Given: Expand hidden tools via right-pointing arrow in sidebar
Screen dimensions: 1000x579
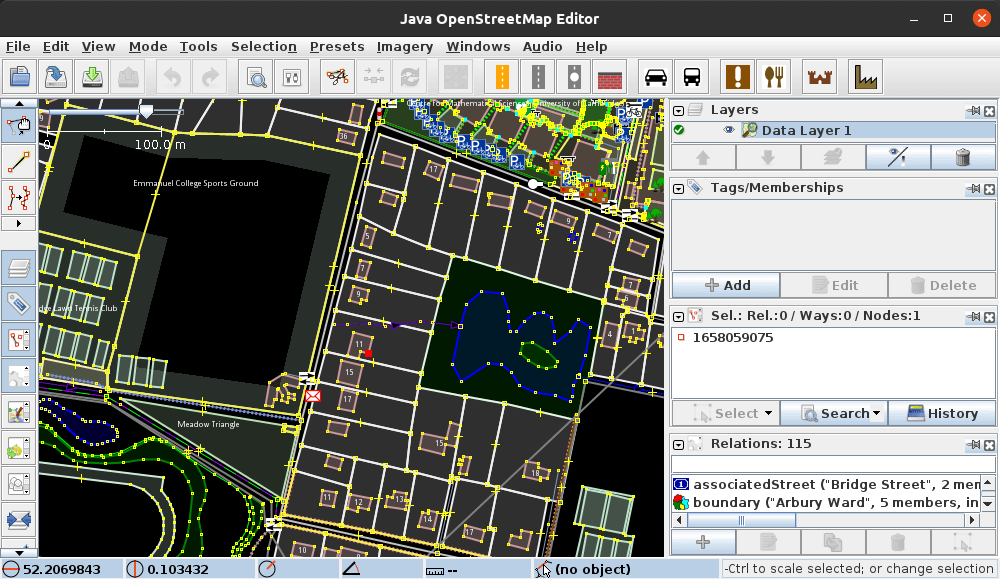Looking at the screenshot, I should pyautogui.click(x=19, y=223).
